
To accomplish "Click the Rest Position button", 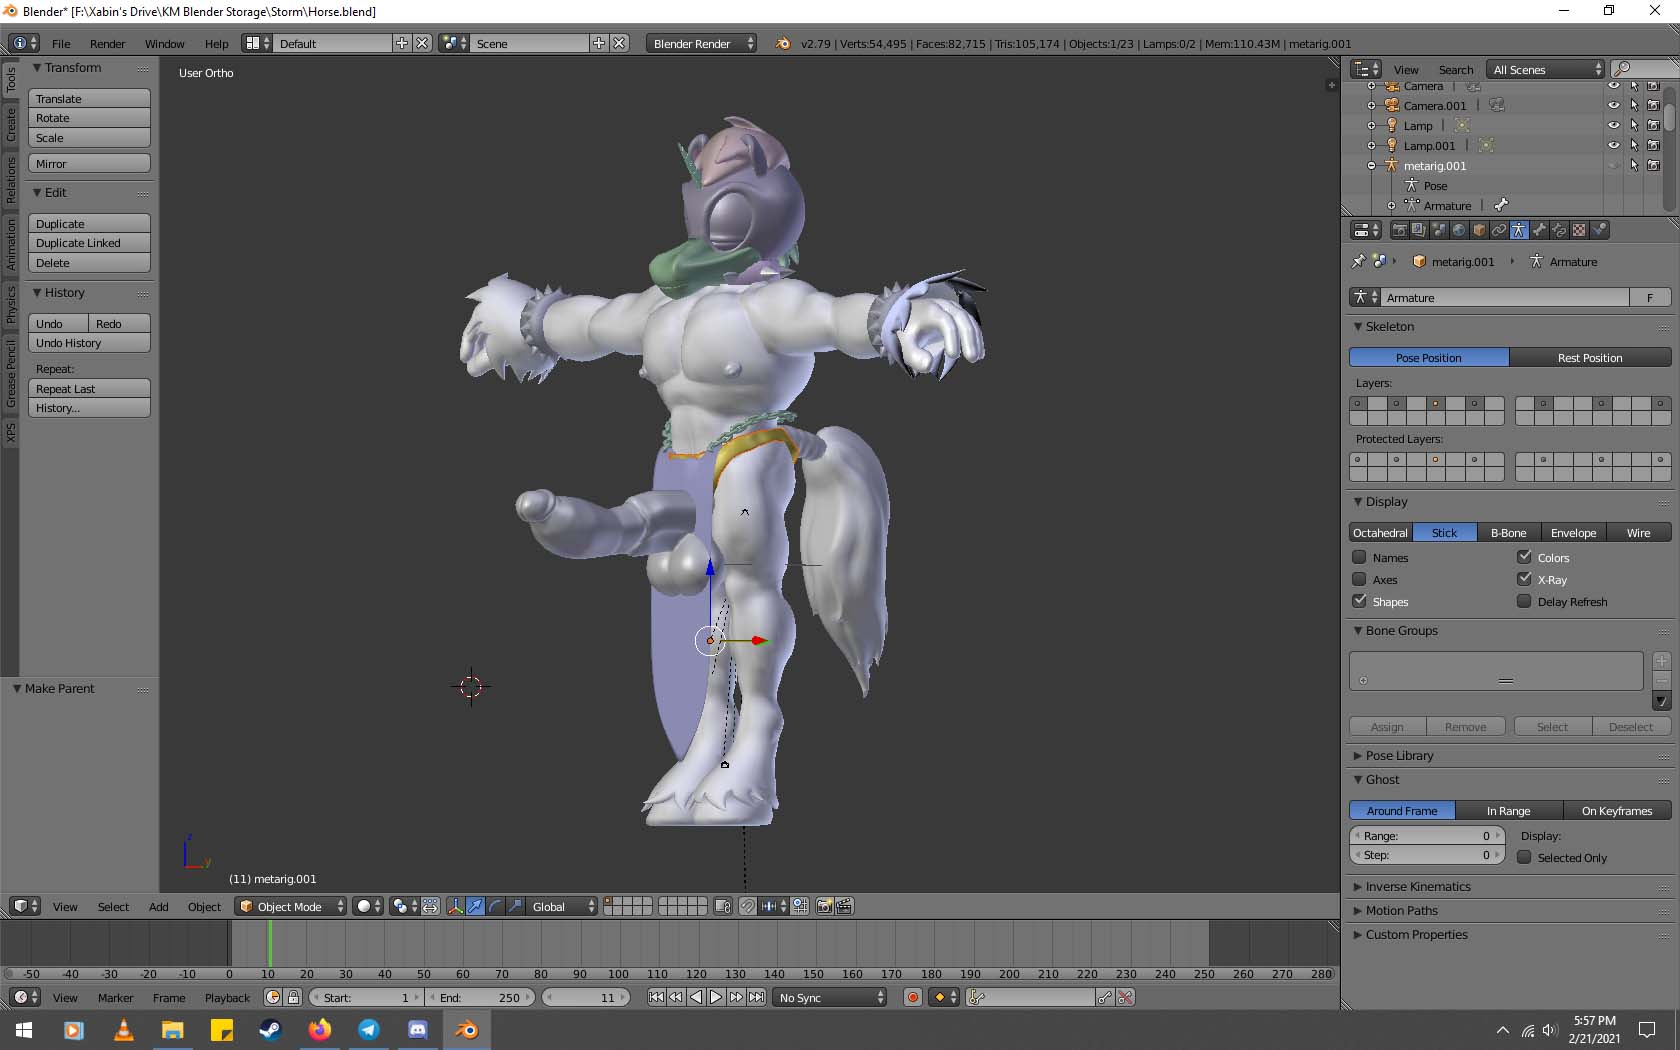I will click(1589, 358).
